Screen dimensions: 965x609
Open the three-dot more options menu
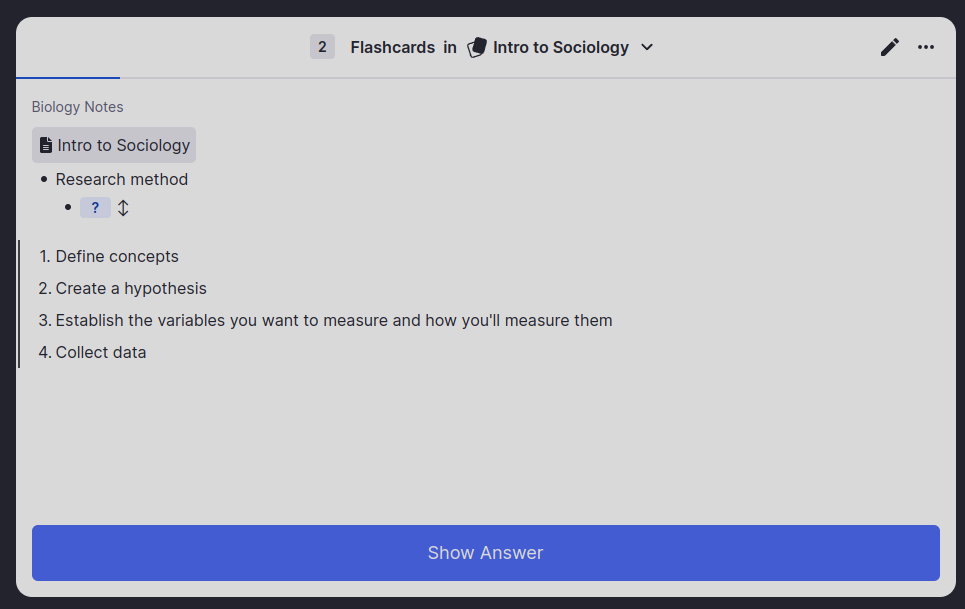pos(926,47)
